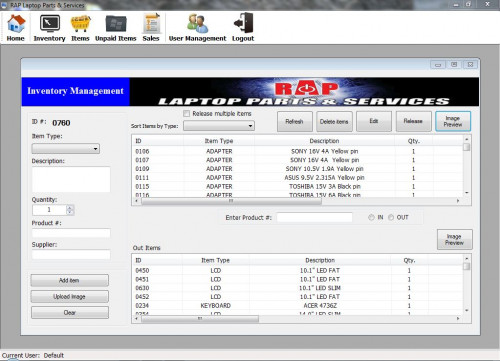This screenshot has width=500, height=361.
Task: Click the Refresh button
Action: click(x=295, y=122)
